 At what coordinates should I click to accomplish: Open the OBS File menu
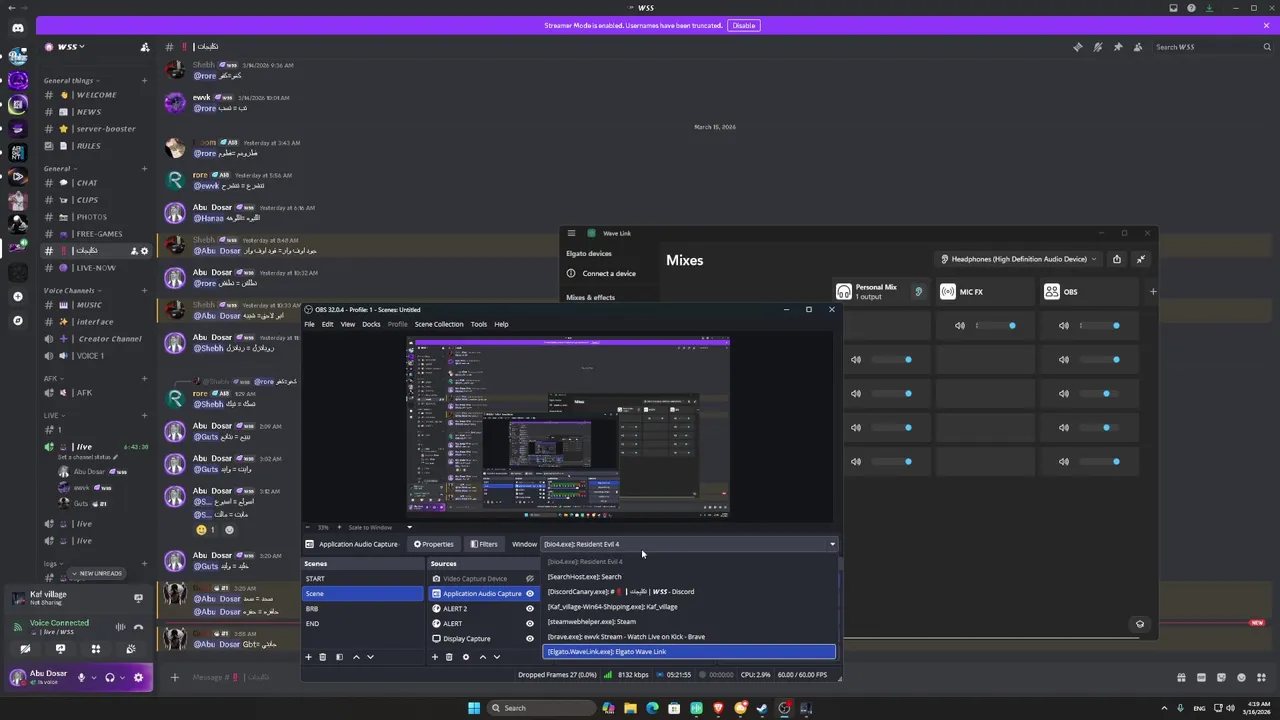point(309,324)
